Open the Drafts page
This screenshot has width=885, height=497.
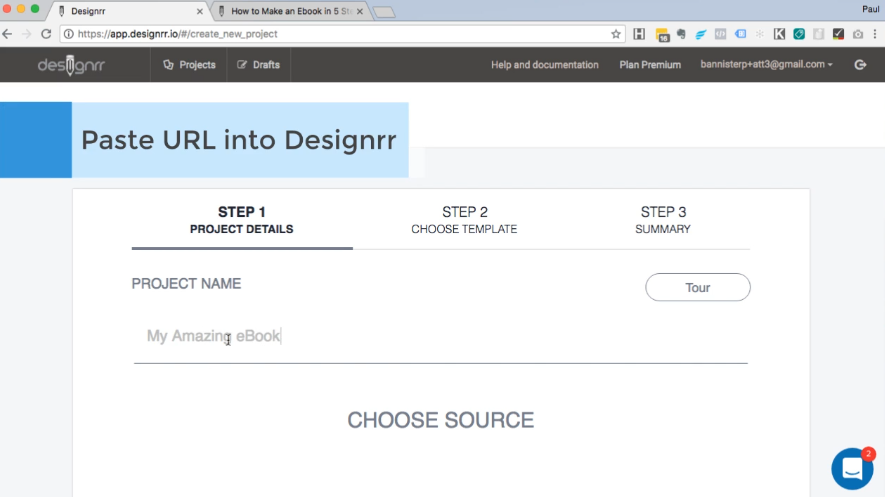coord(259,65)
